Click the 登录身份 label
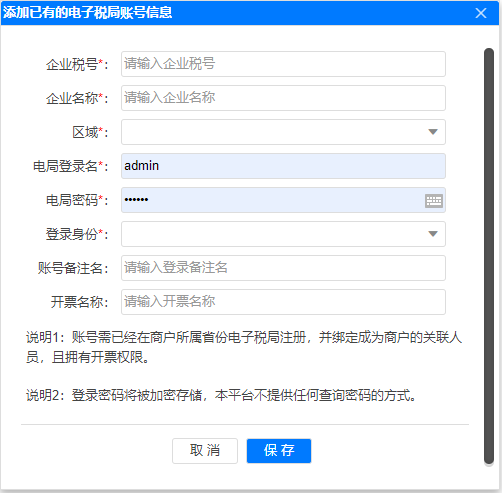502x493 pixels. coord(77,234)
